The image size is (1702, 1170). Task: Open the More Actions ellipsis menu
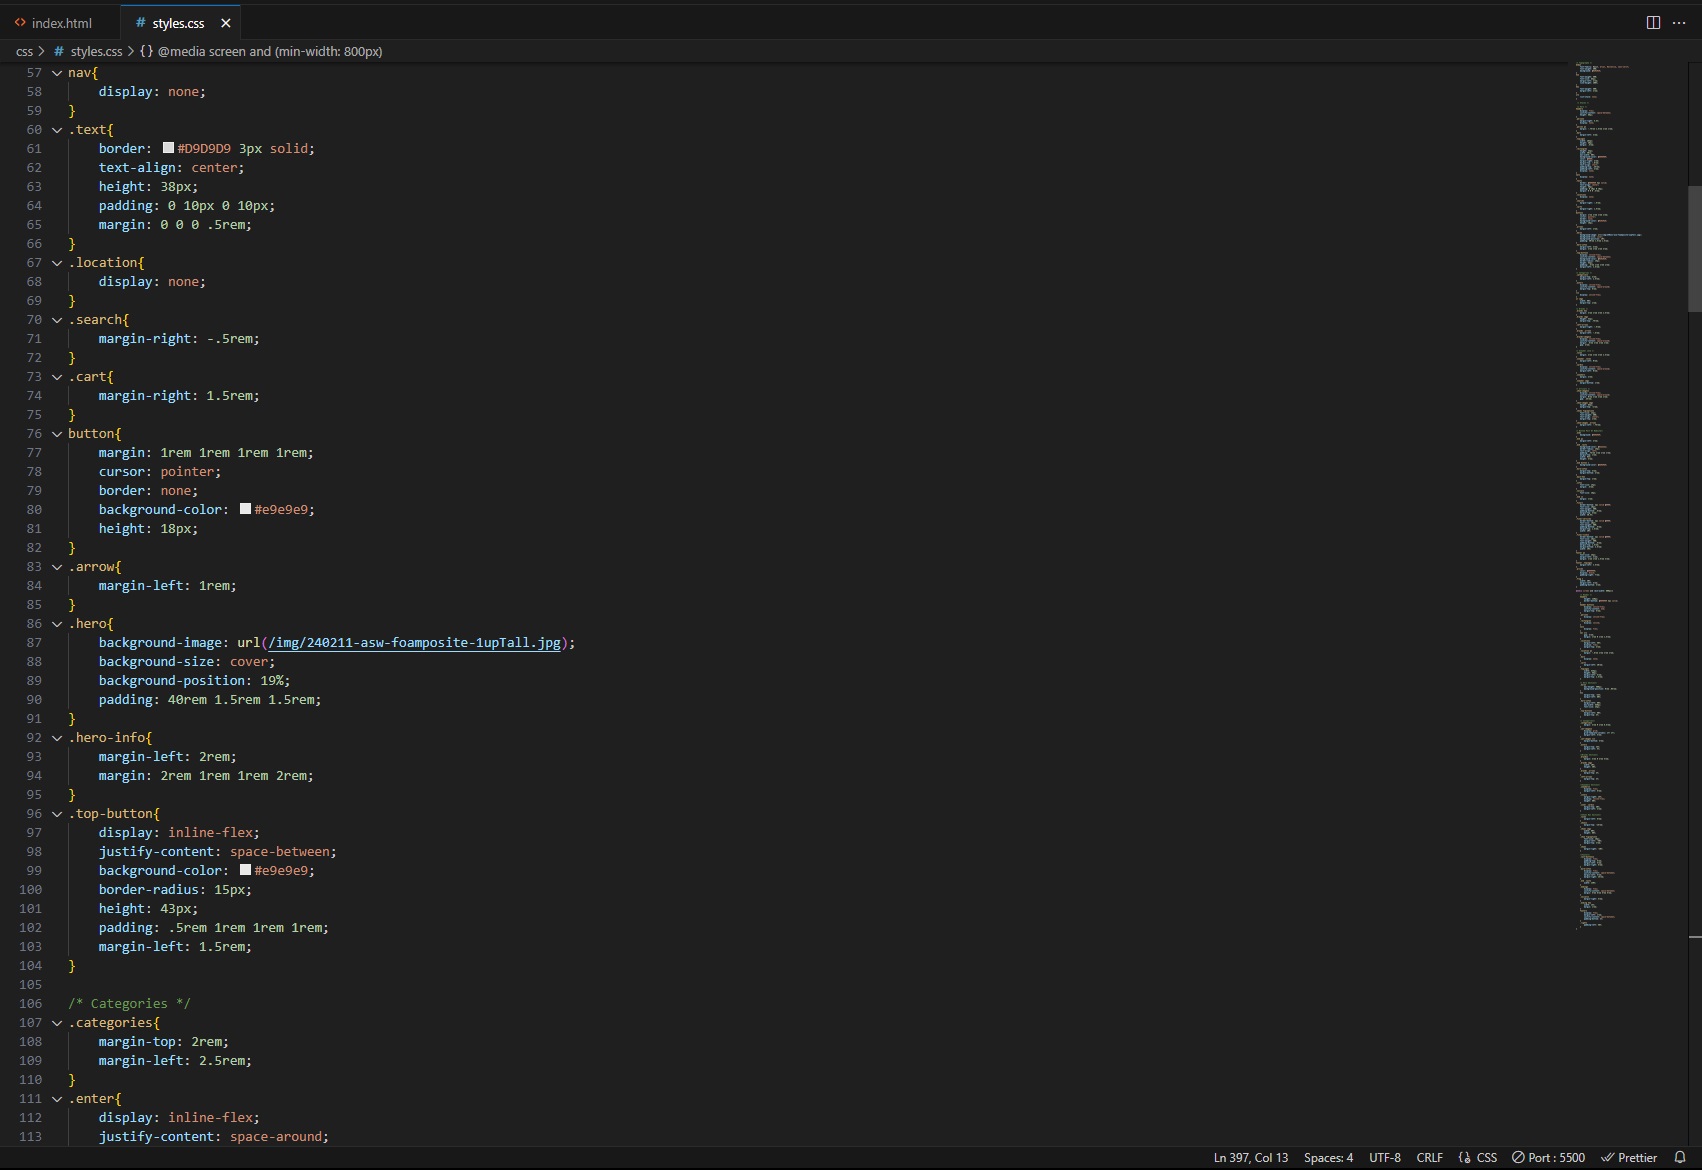(x=1679, y=22)
